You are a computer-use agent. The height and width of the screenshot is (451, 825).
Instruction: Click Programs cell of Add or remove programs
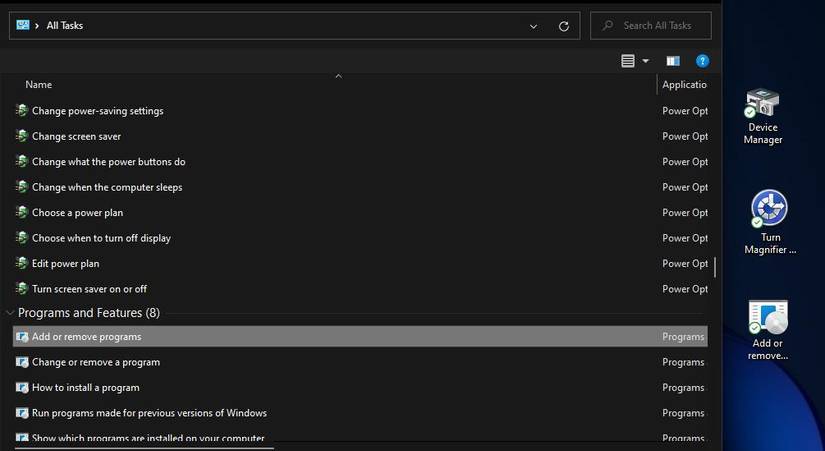tap(683, 336)
